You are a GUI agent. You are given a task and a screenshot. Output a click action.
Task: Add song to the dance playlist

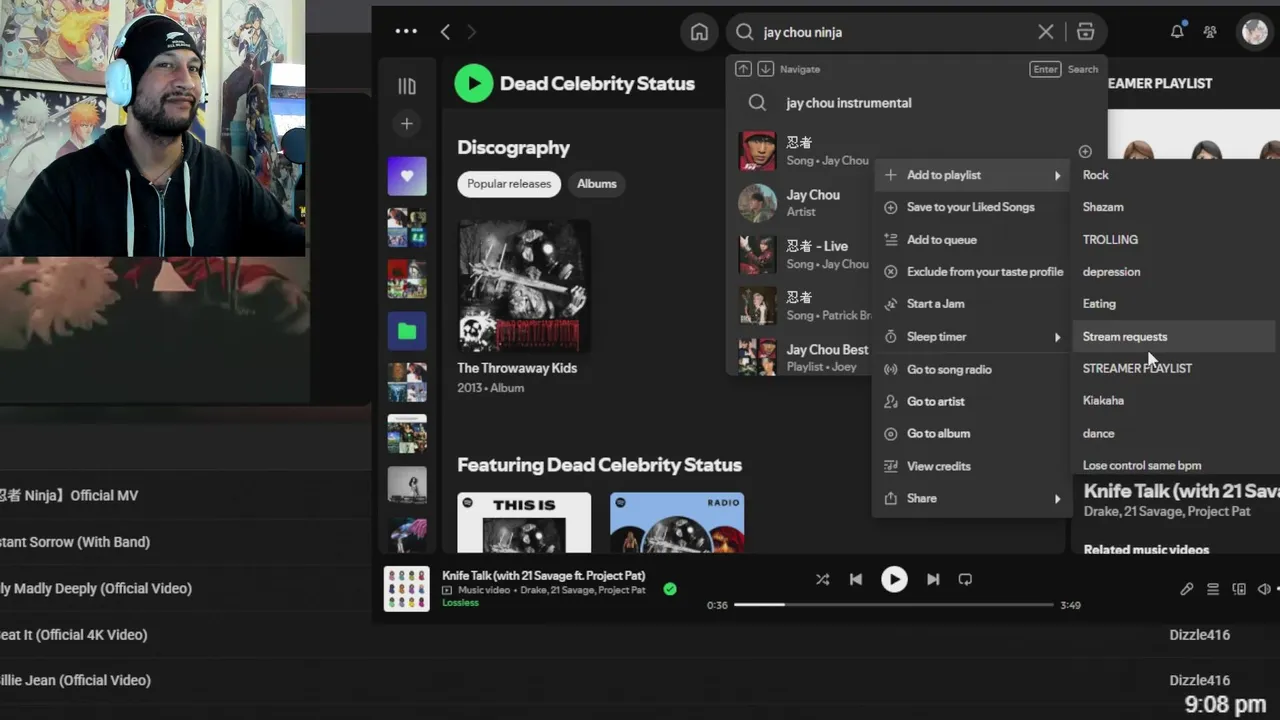(1174, 434)
